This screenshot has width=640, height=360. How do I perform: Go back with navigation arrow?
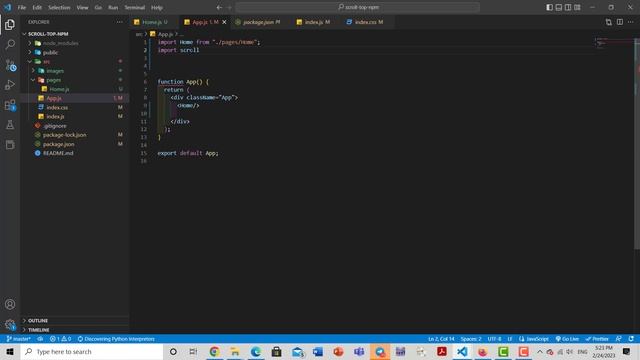(219, 7)
